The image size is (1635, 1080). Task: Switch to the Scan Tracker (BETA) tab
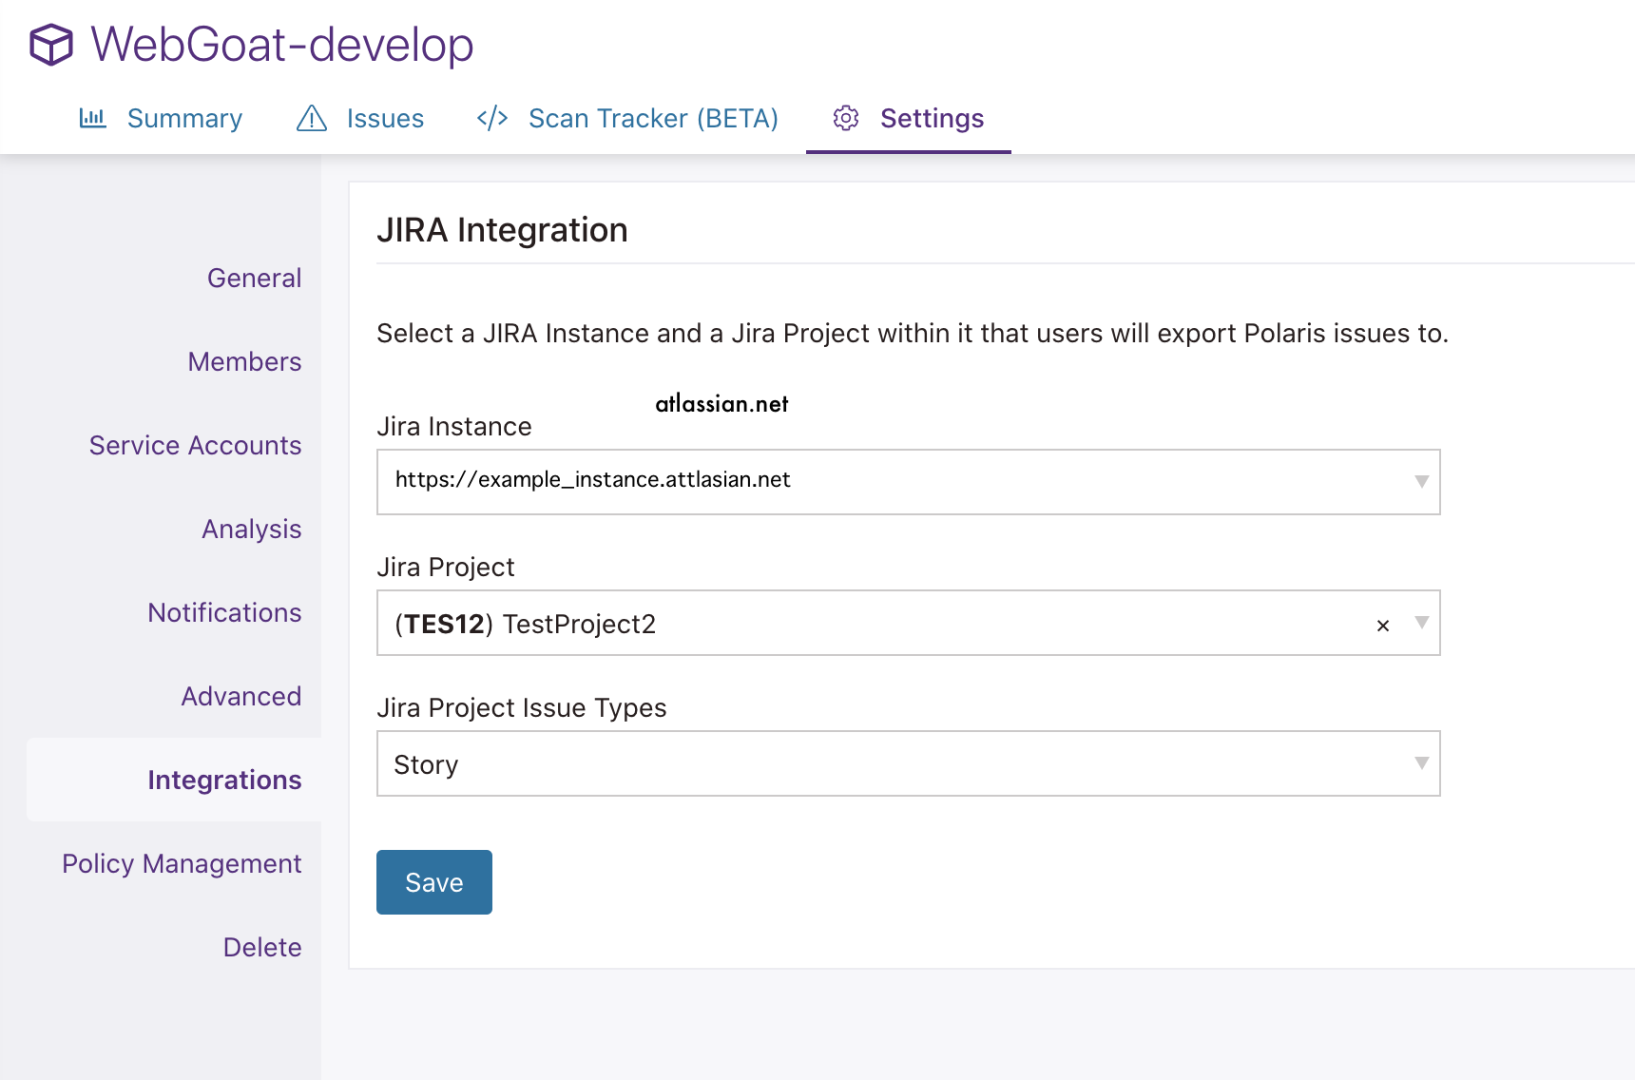627,118
